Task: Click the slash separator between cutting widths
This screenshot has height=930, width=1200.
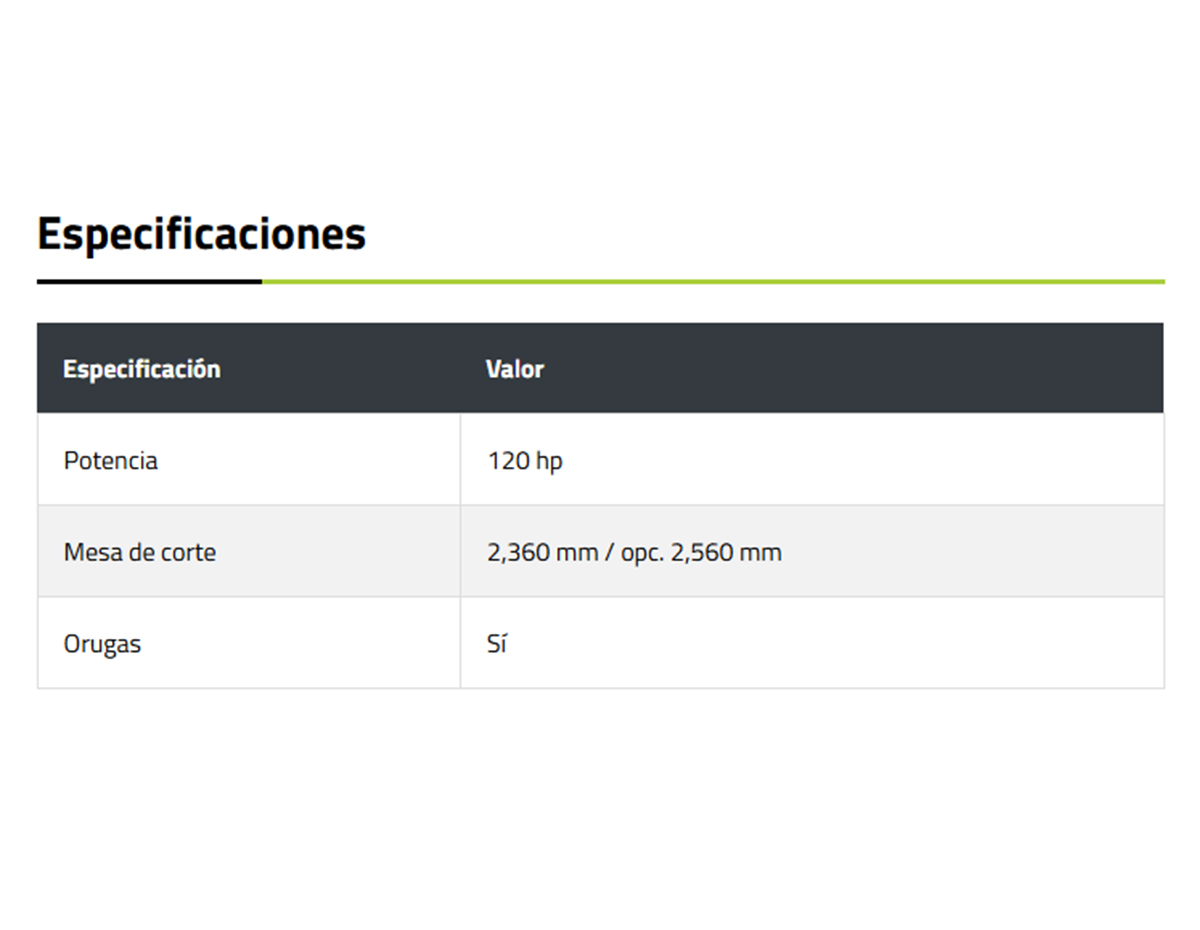Action: point(609,552)
